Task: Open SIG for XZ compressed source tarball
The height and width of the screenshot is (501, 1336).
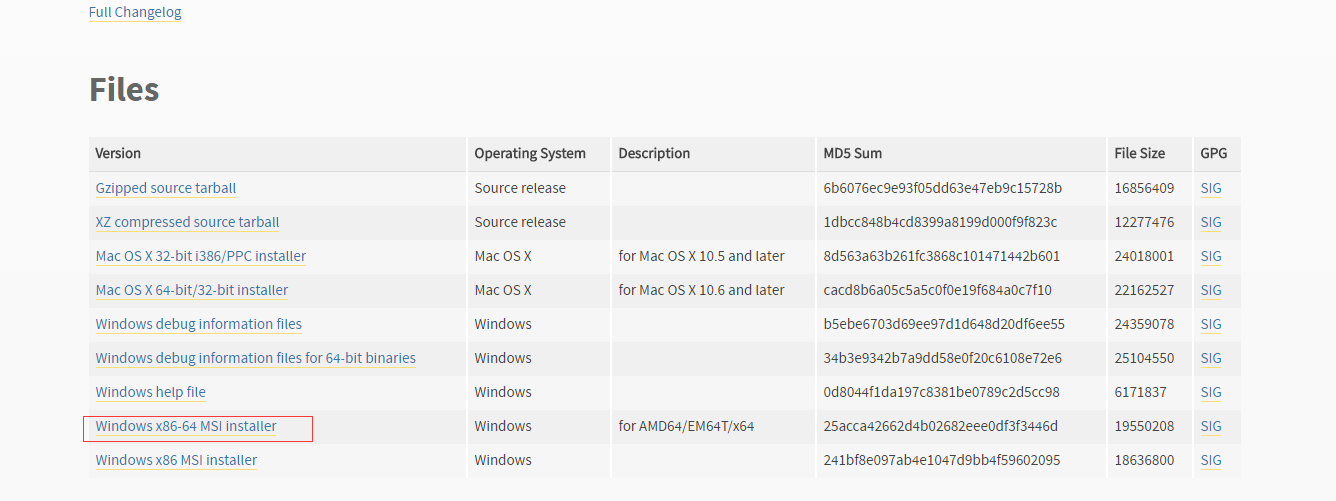Action: coord(1211,222)
